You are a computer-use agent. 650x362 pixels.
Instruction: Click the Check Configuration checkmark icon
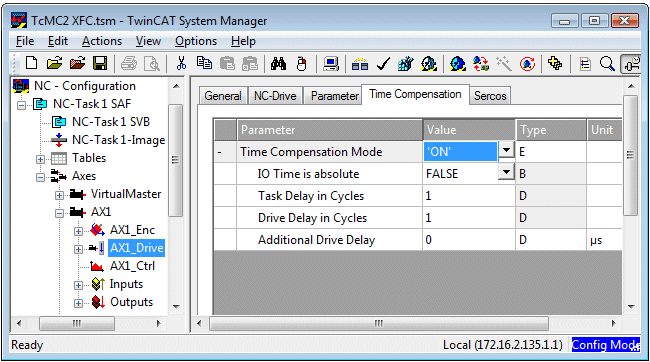coord(383,63)
